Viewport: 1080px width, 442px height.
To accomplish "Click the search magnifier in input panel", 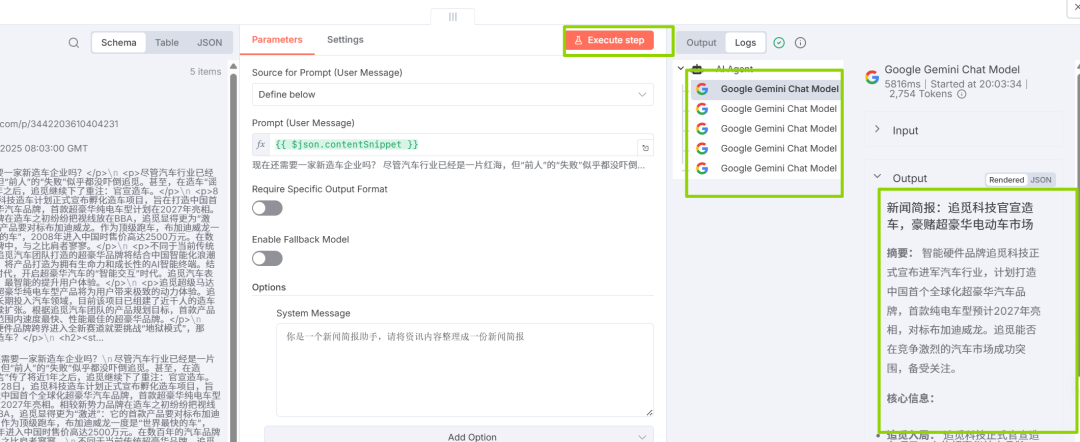I will 74,43.
